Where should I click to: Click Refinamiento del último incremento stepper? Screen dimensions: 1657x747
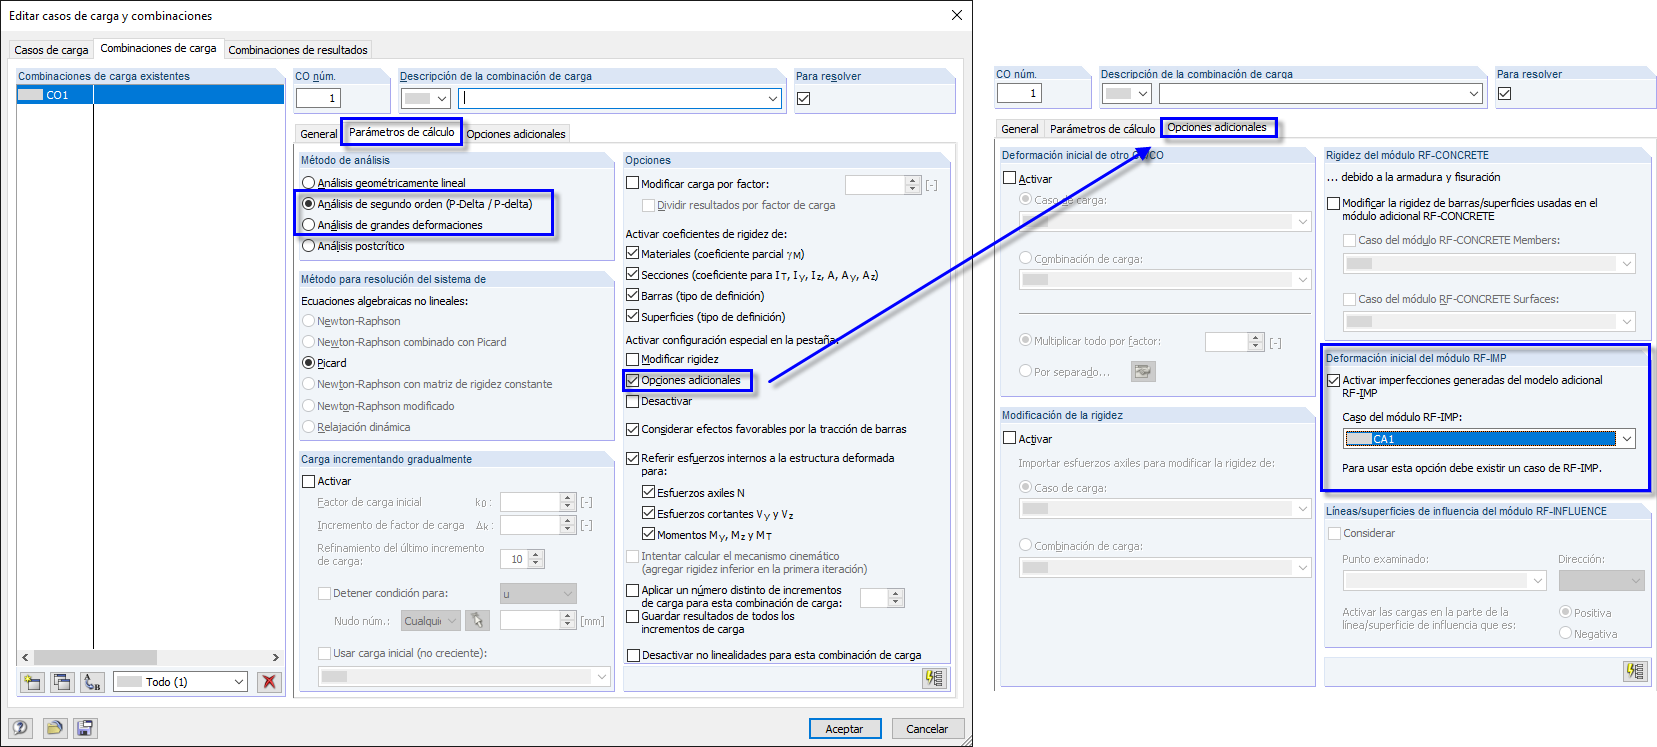point(536,559)
